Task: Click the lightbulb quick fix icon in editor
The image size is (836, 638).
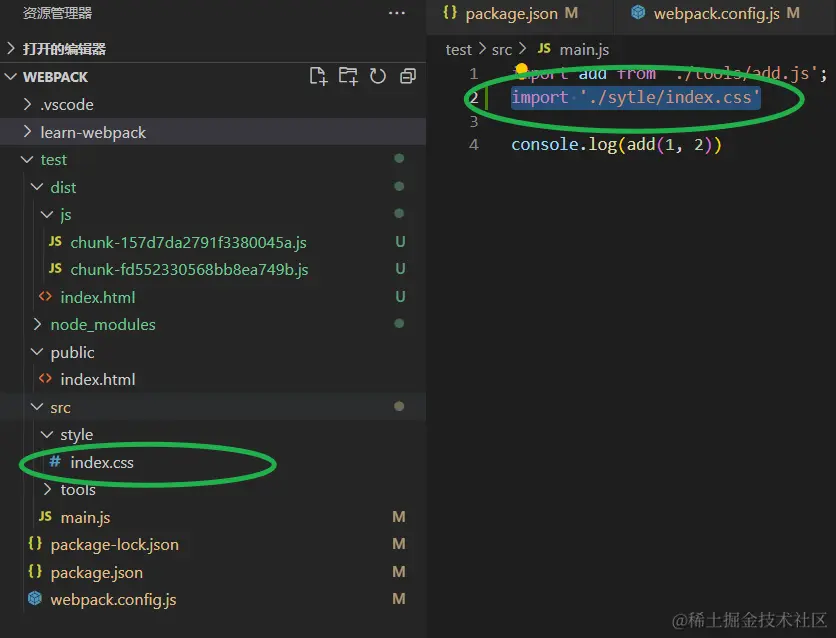Action: click(x=521, y=69)
